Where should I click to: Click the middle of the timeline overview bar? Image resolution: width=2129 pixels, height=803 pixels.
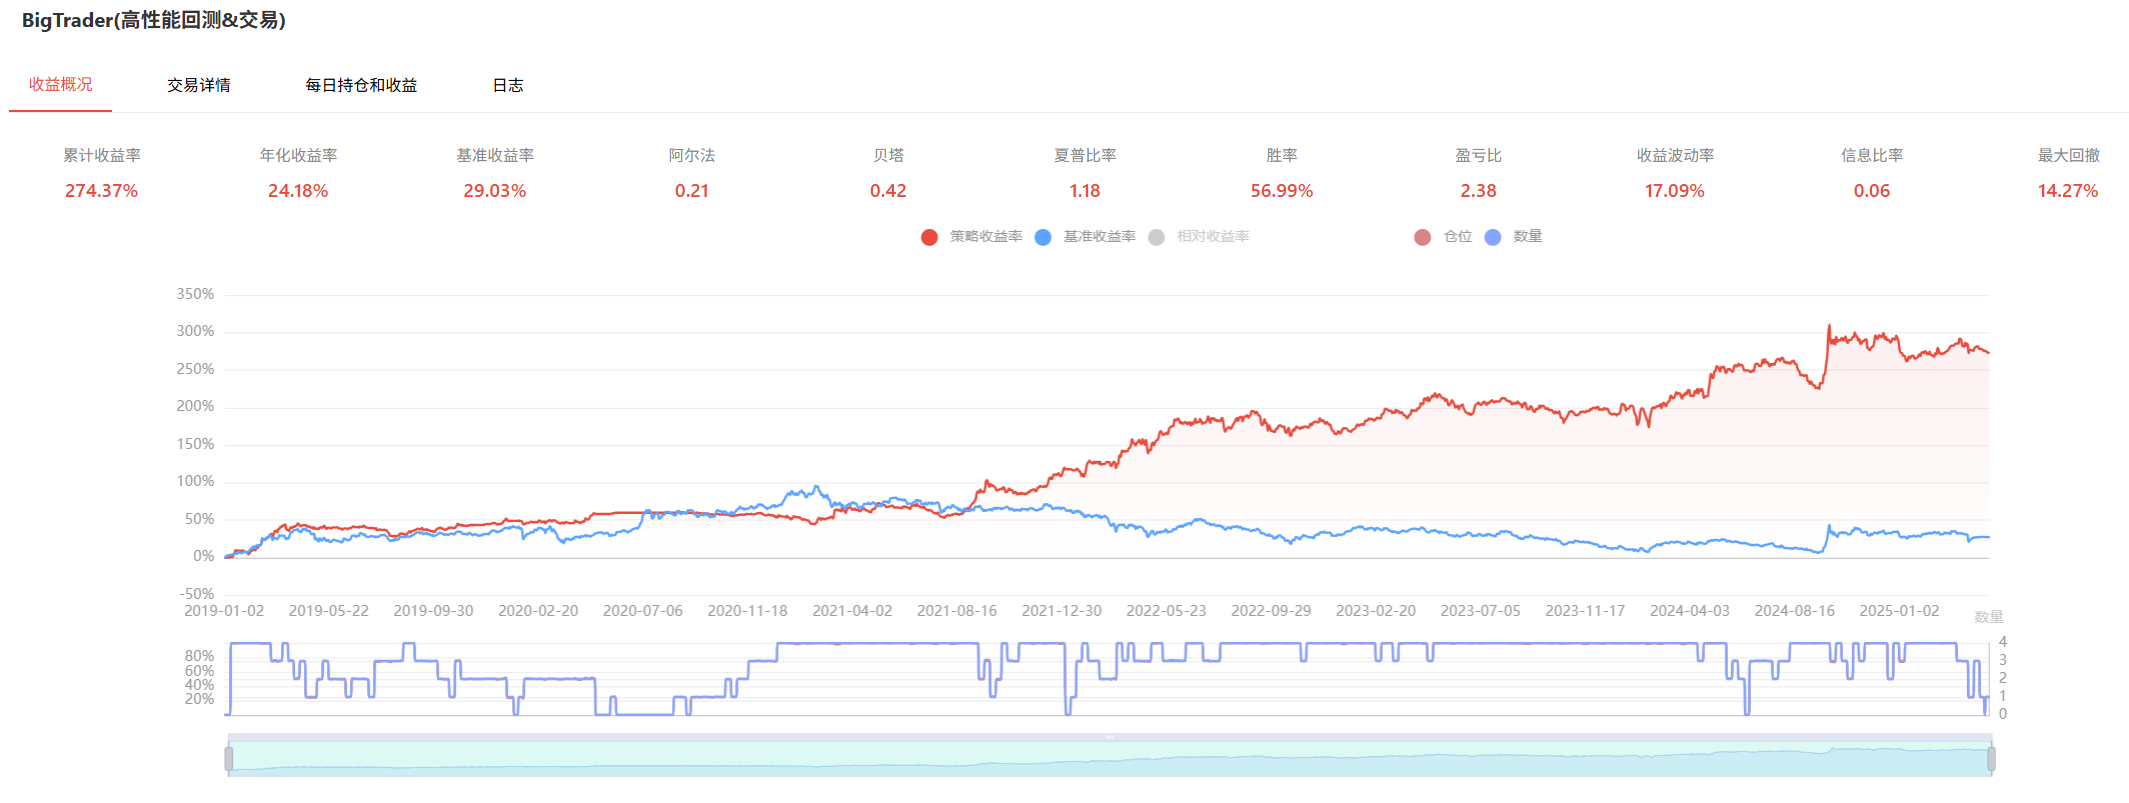1110,759
